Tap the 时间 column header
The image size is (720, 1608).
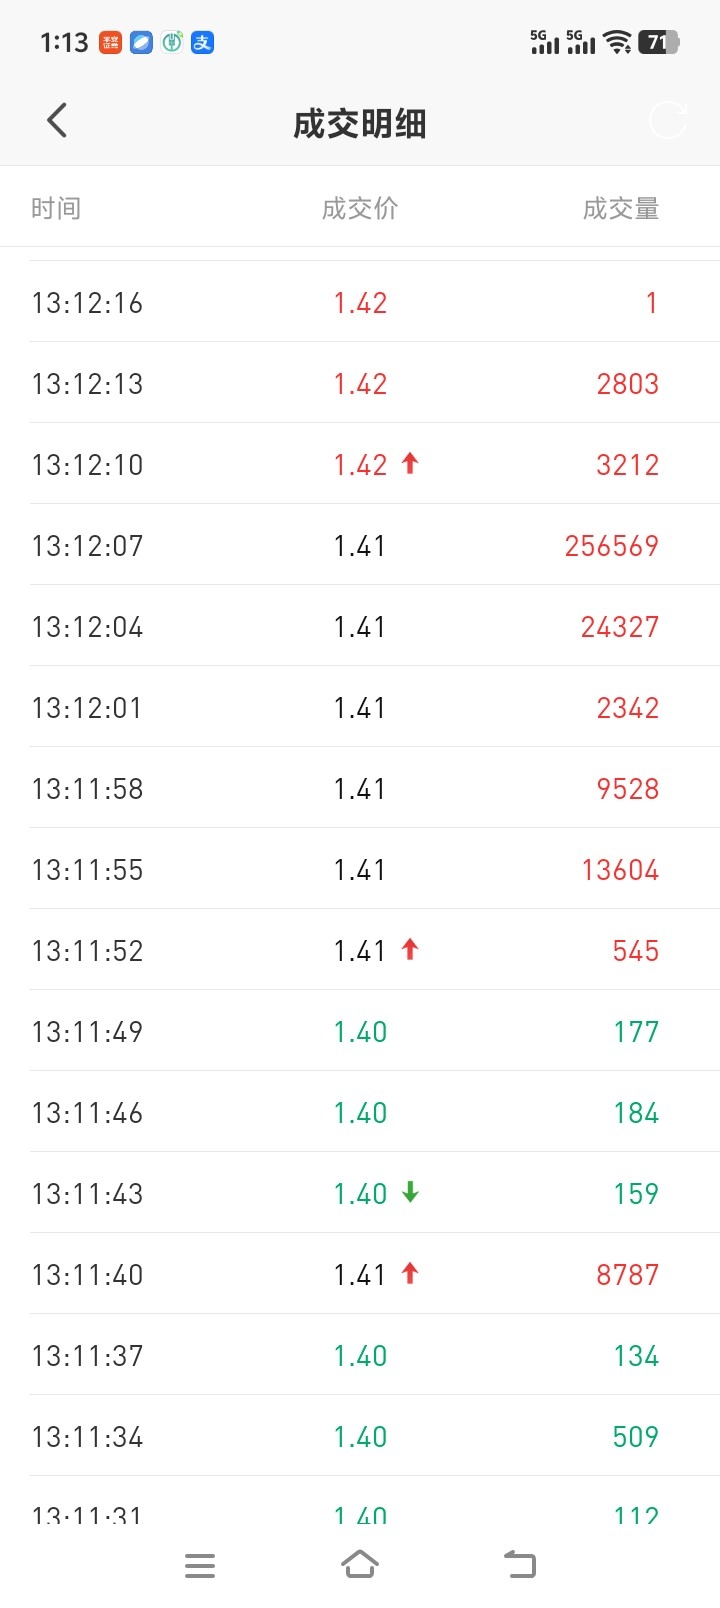pos(56,208)
